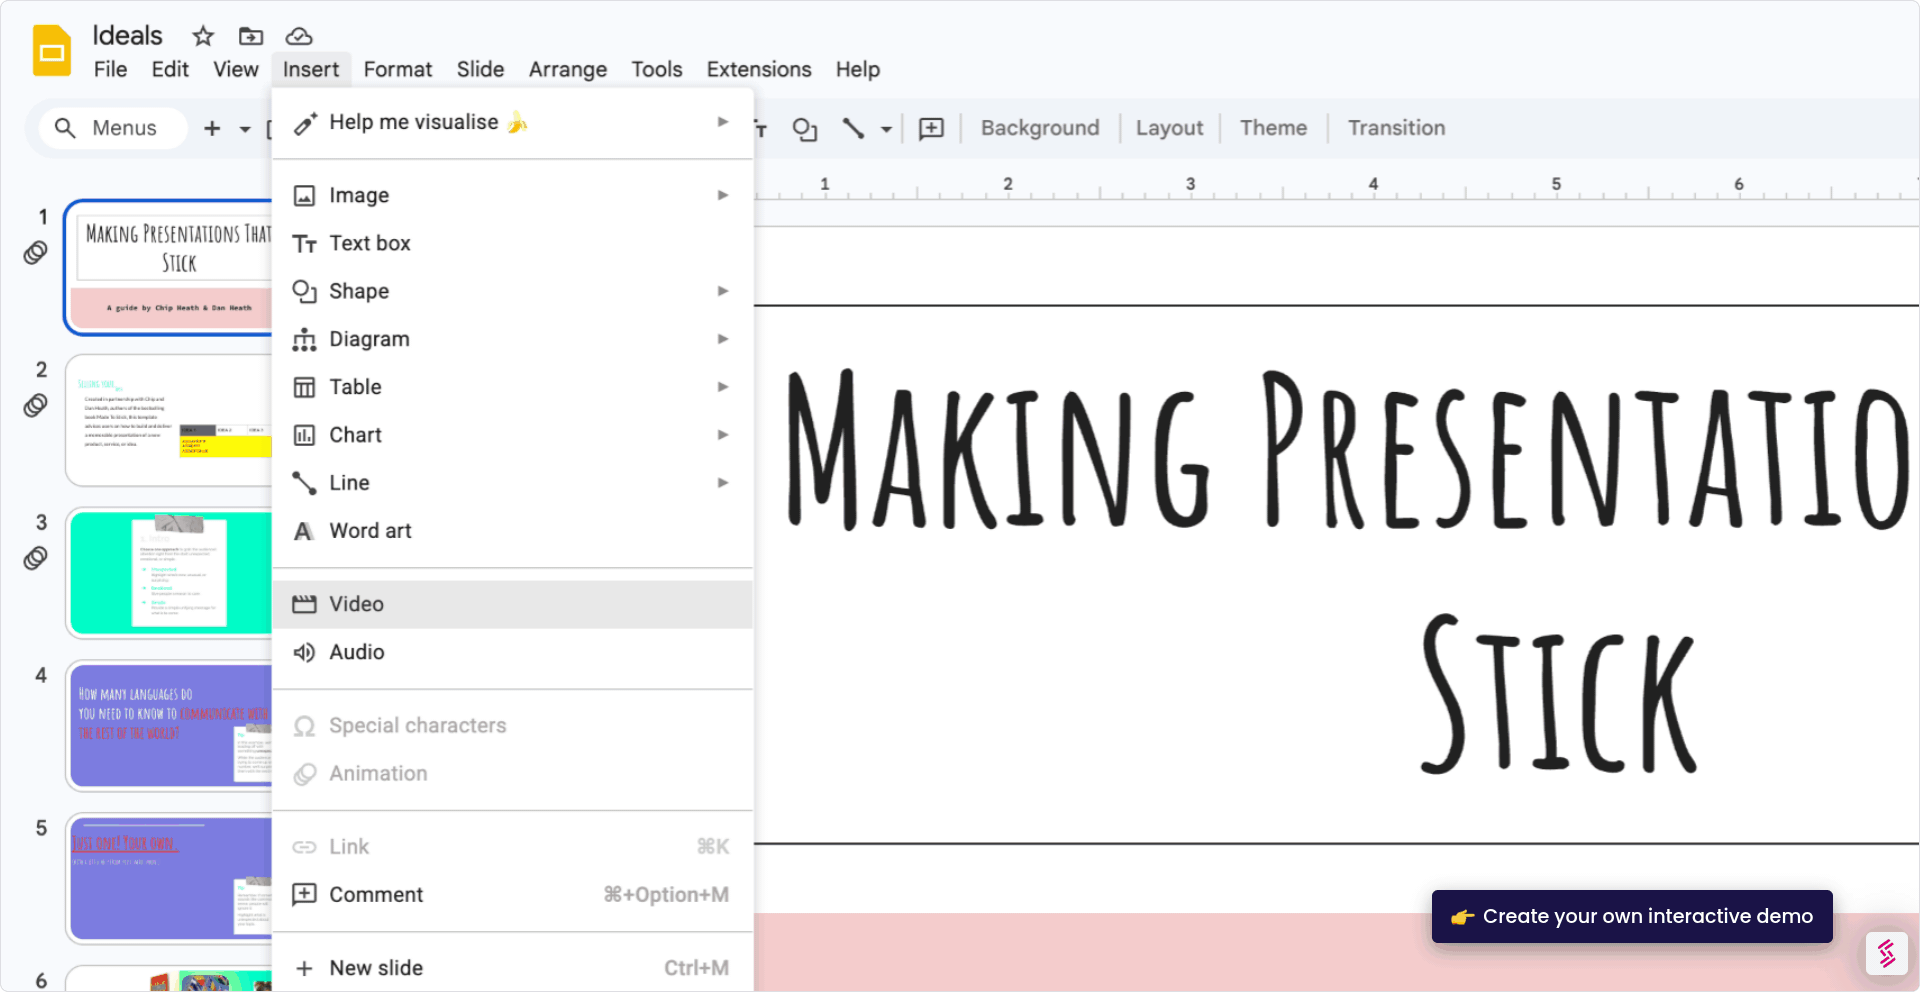Select the shape tool in toolbar
The height and width of the screenshot is (992, 1920).
click(x=805, y=128)
